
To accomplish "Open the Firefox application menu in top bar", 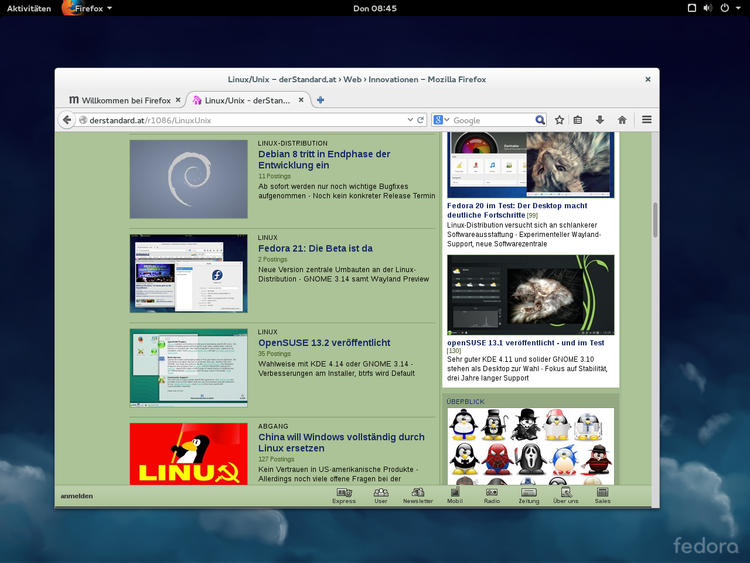I will coord(88,8).
